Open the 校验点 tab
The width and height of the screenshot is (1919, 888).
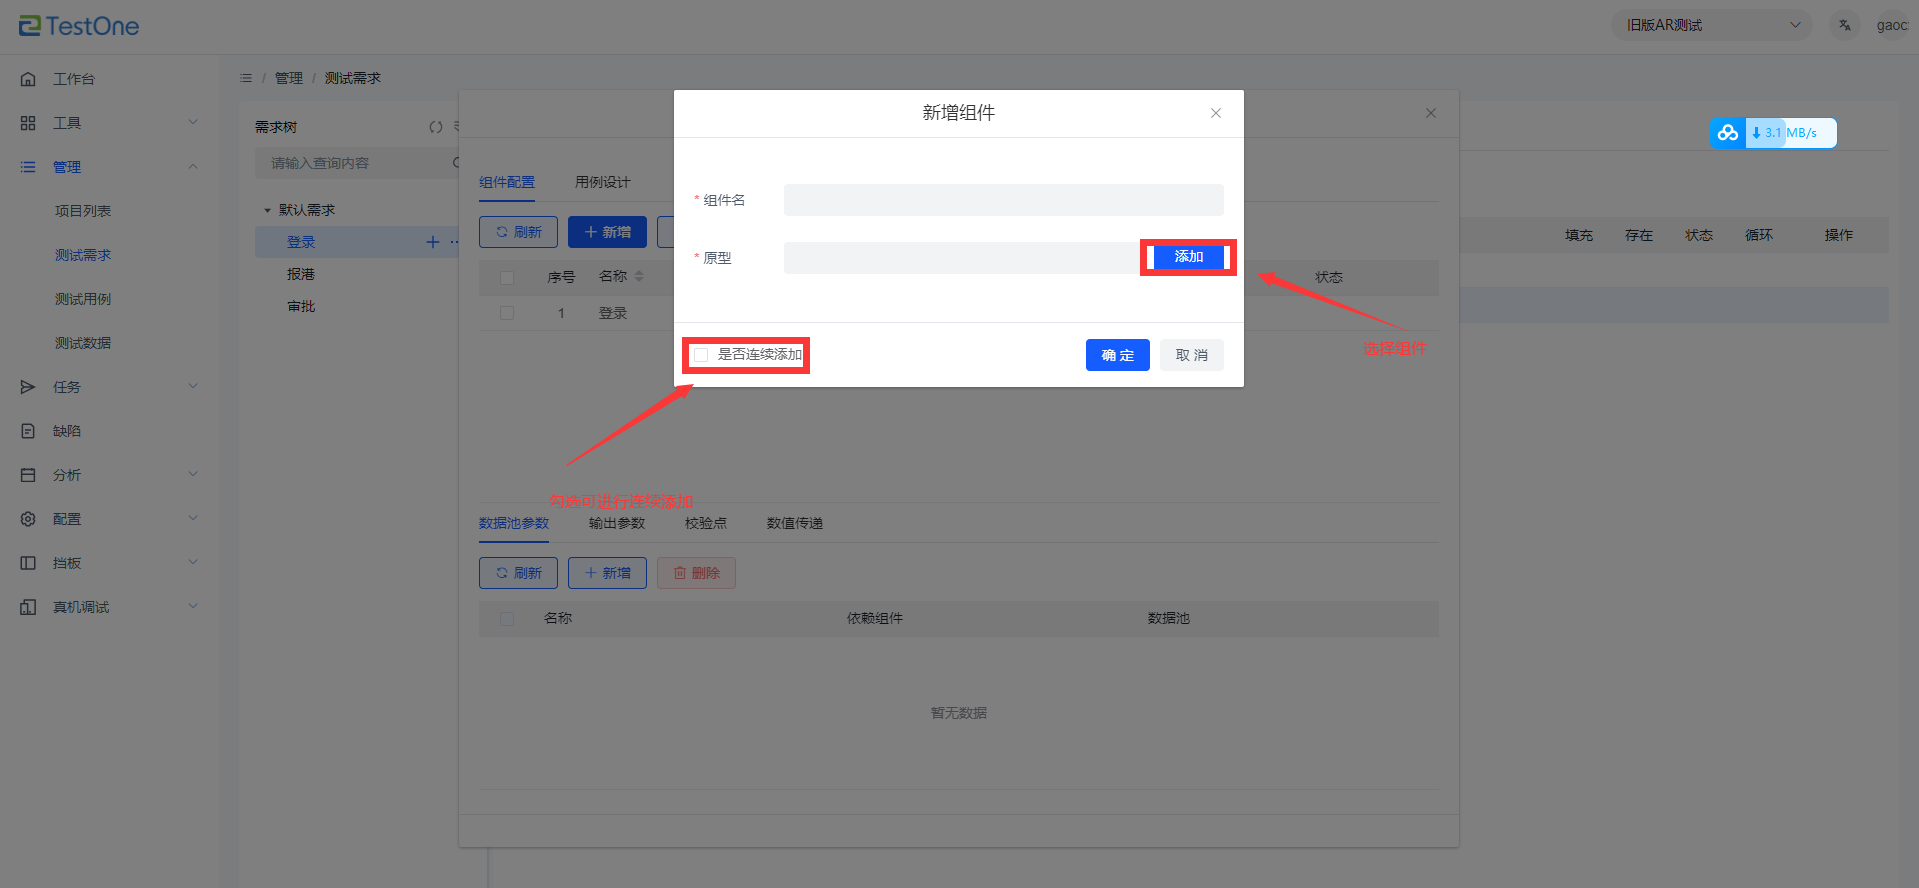[705, 523]
